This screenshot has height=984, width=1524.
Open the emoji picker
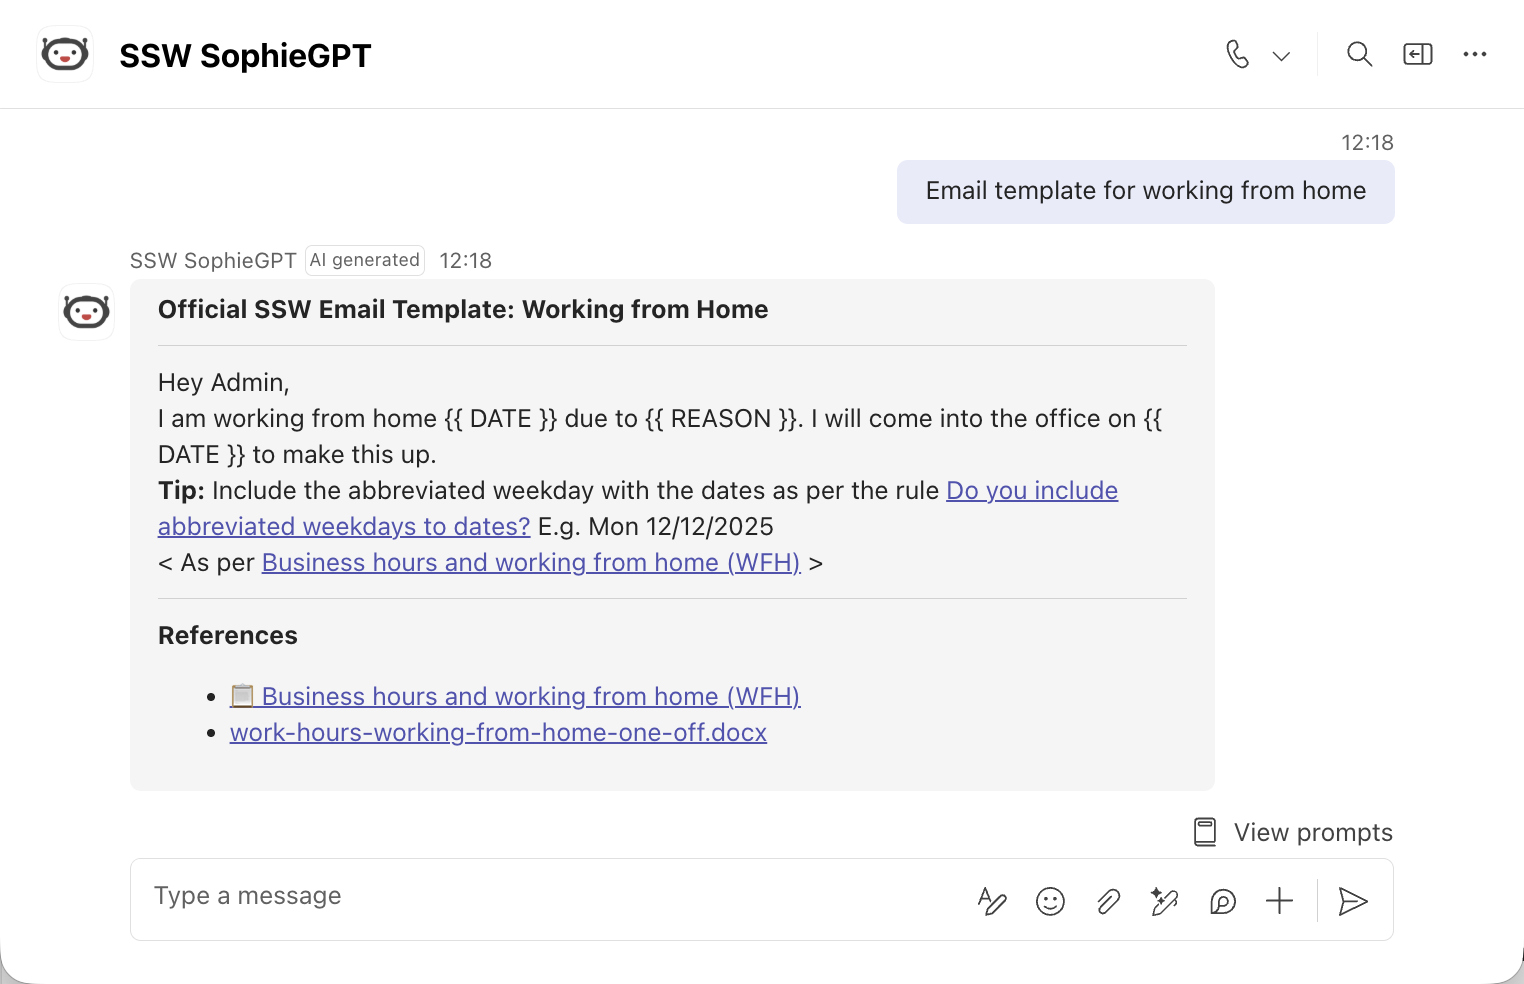[x=1050, y=901]
